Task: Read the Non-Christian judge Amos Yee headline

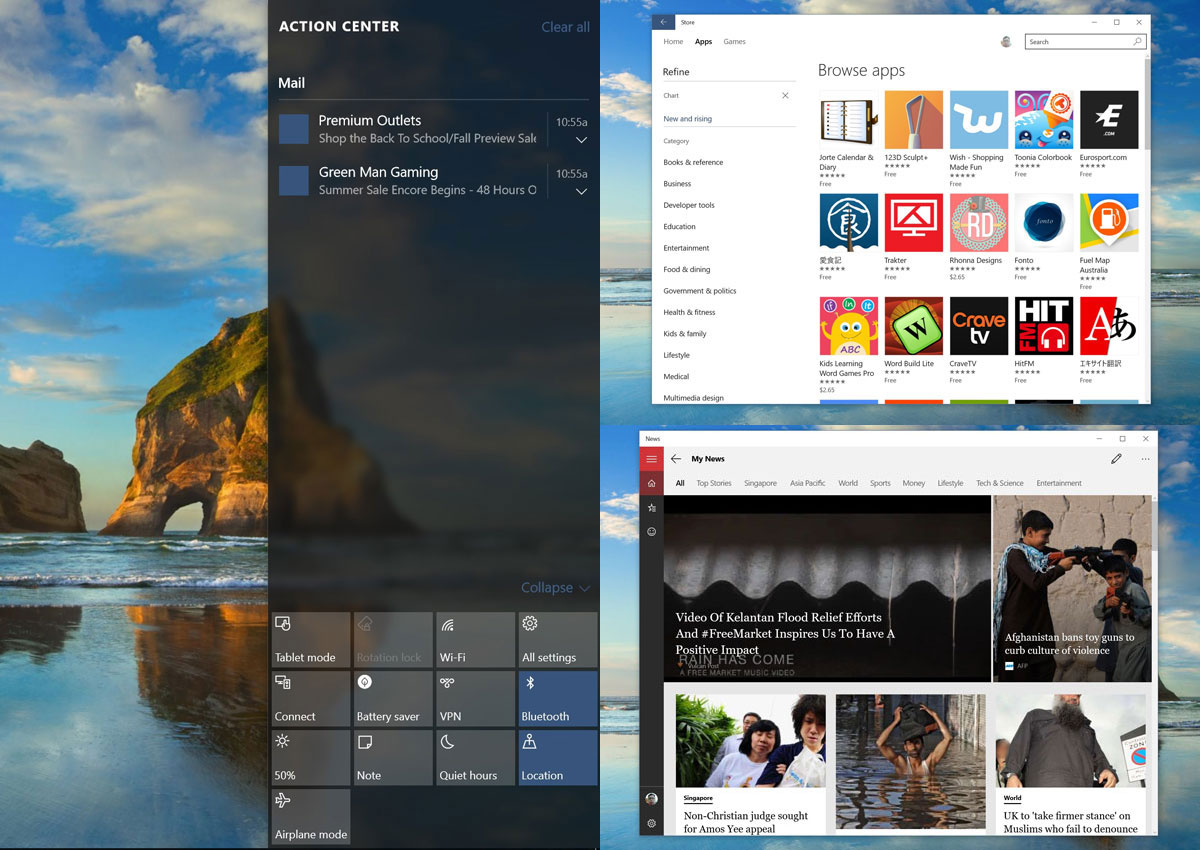Action: [746, 822]
